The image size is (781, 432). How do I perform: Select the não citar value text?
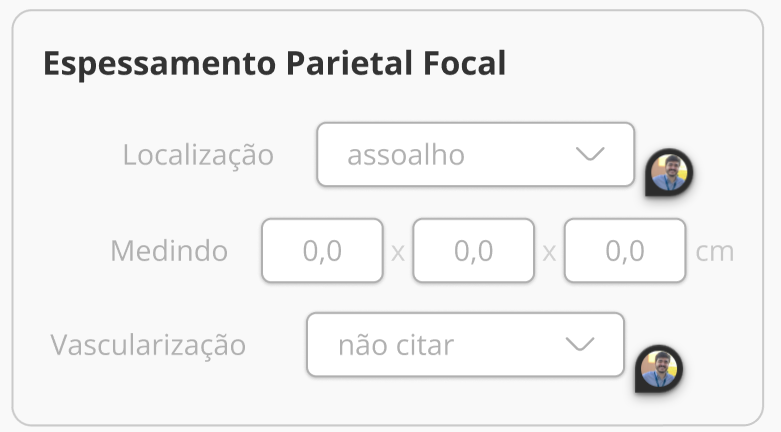(x=396, y=345)
